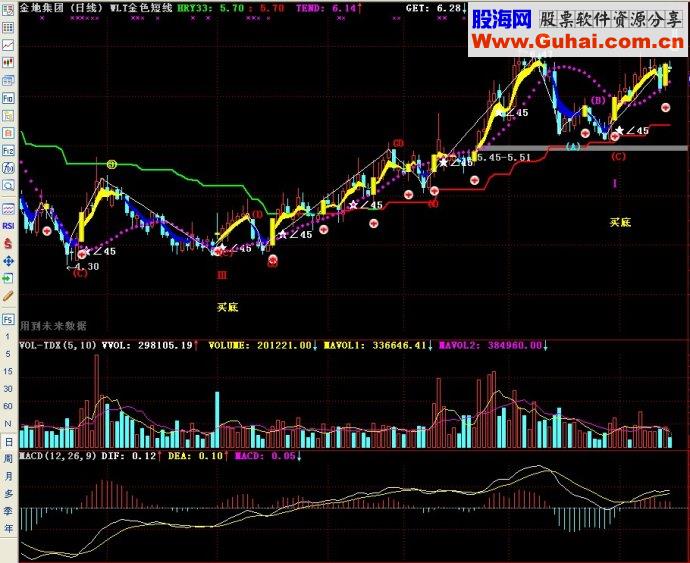690x563 pixels.
Task: Open the multi-window layout icon
Action: tap(8, 80)
